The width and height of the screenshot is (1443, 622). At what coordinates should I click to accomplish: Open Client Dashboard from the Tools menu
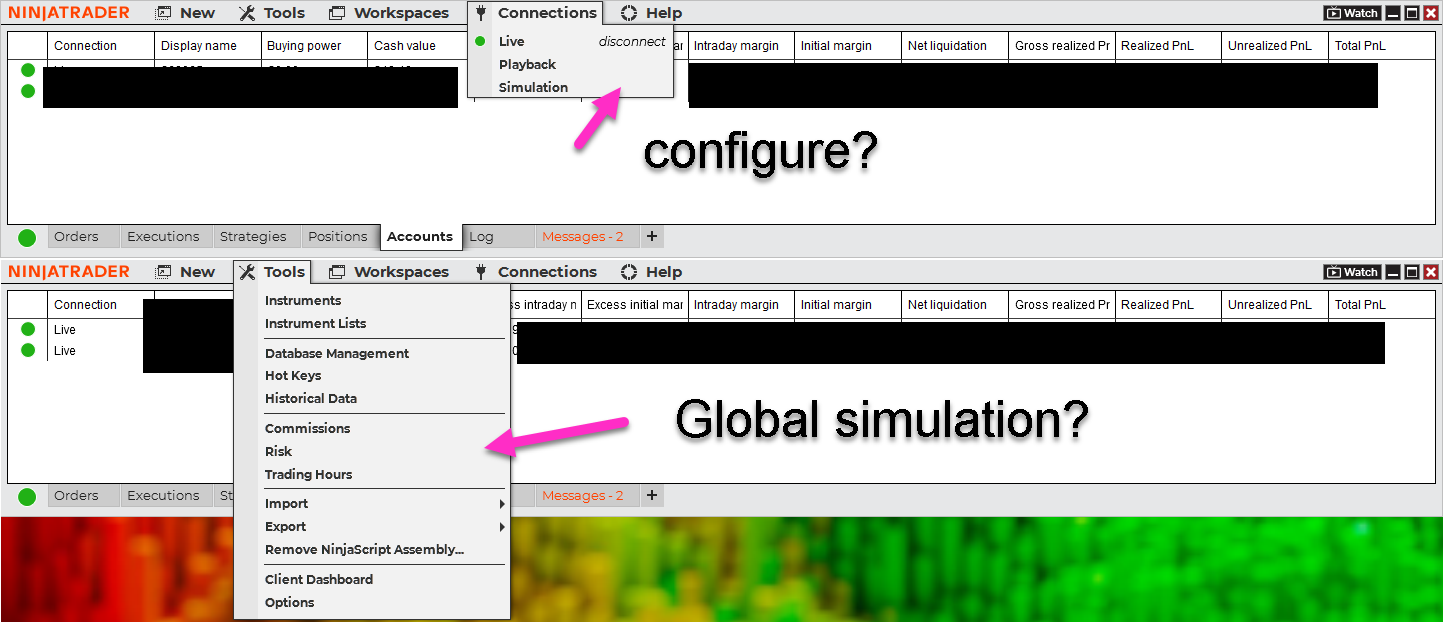pyautogui.click(x=319, y=579)
